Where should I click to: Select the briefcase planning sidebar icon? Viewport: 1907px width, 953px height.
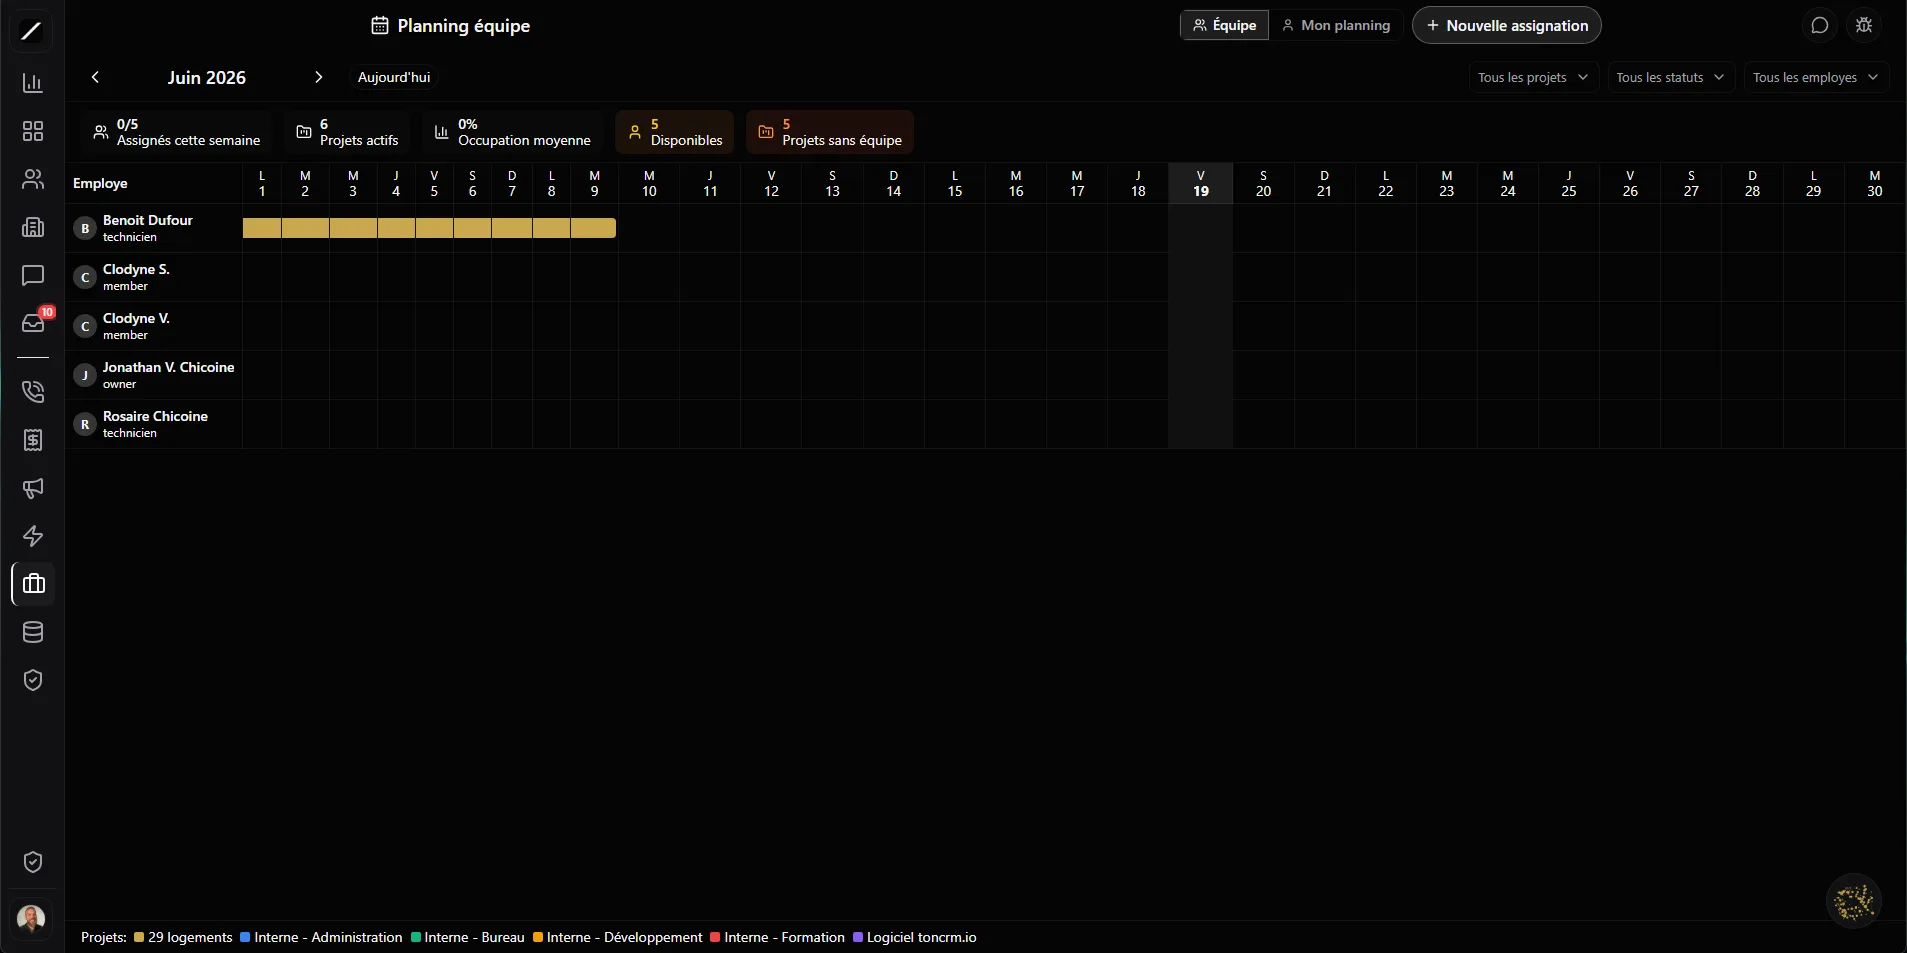pos(33,584)
